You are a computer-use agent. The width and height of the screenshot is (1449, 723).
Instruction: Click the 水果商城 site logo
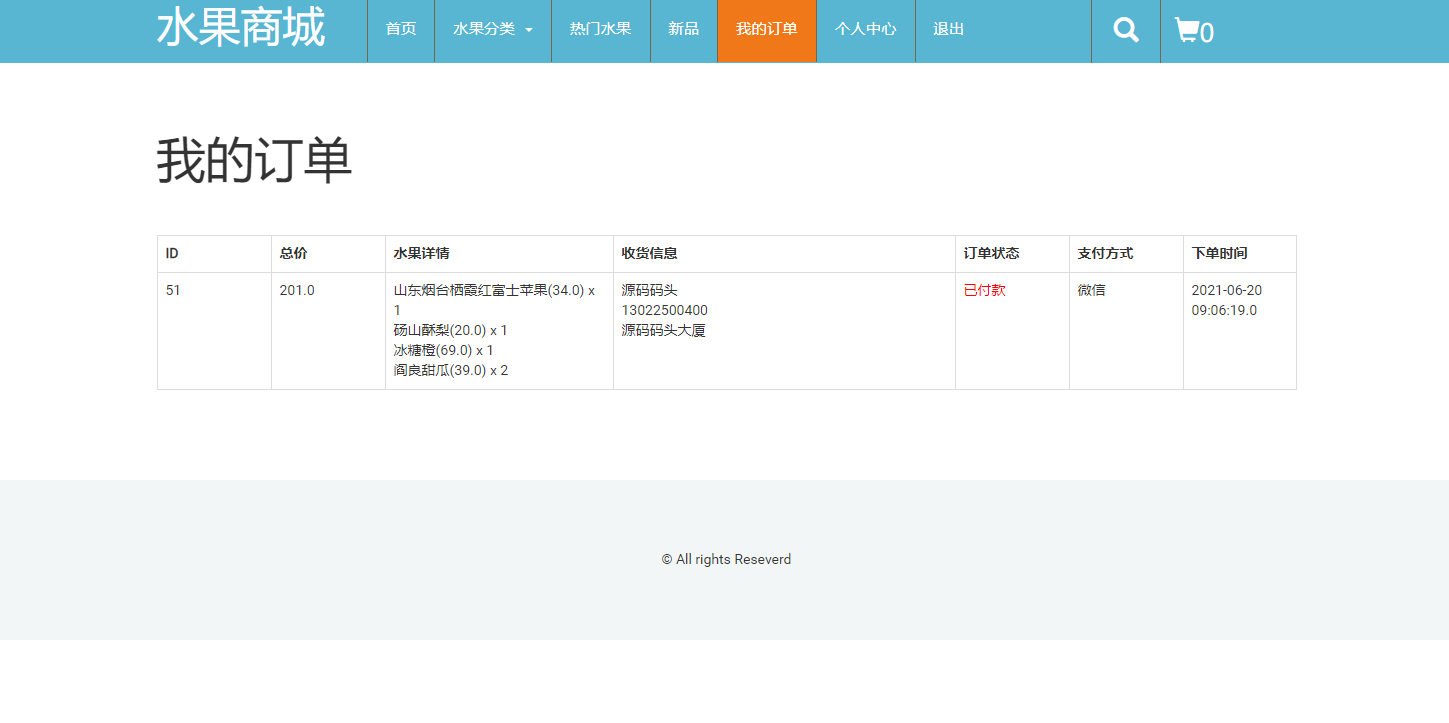pyautogui.click(x=241, y=27)
